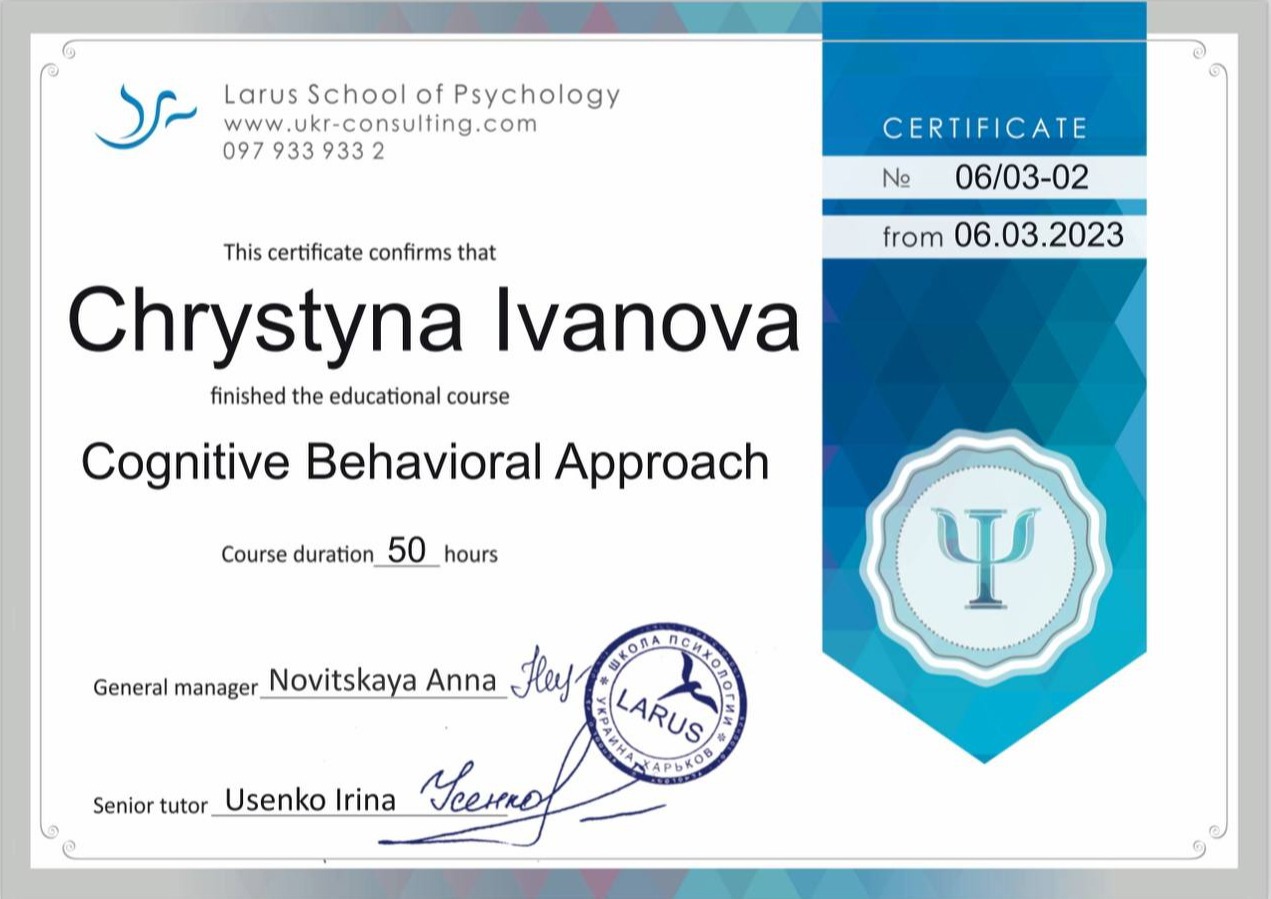Click the name Novitskaya Anna
Viewport: 1271px width, 899px height.
tap(383, 680)
